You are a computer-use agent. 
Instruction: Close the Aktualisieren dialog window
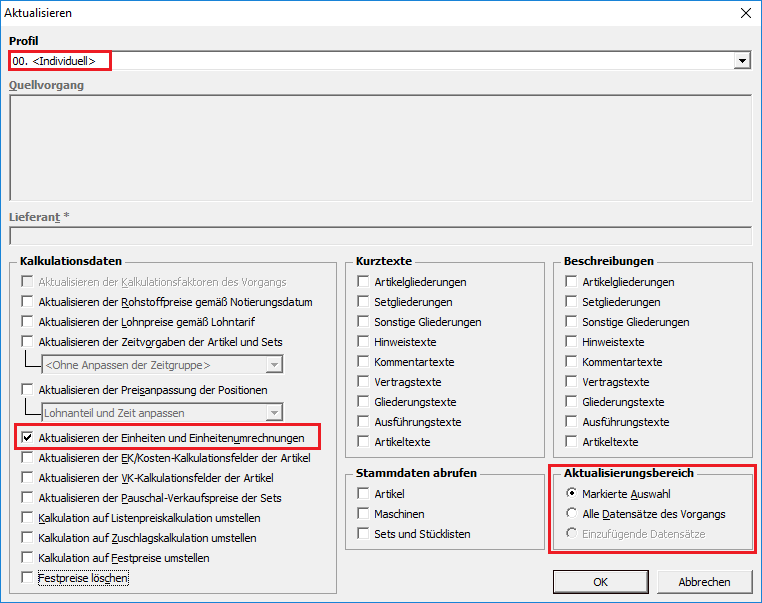click(x=744, y=13)
